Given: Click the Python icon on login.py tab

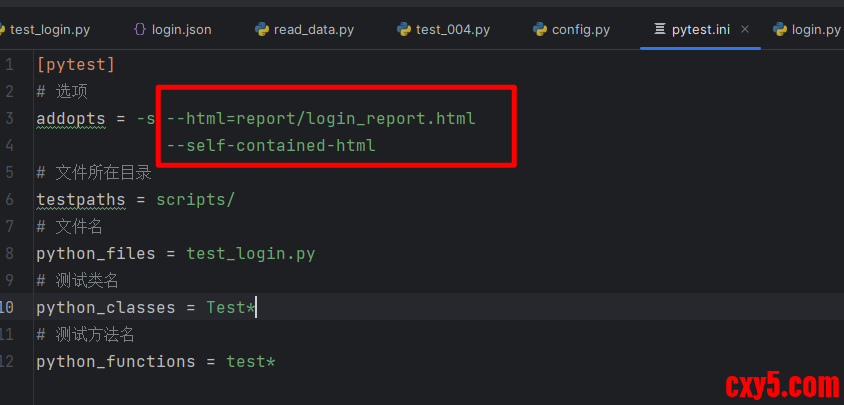Looking at the screenshot, I should pyautogui.click(x=780, y=29).
